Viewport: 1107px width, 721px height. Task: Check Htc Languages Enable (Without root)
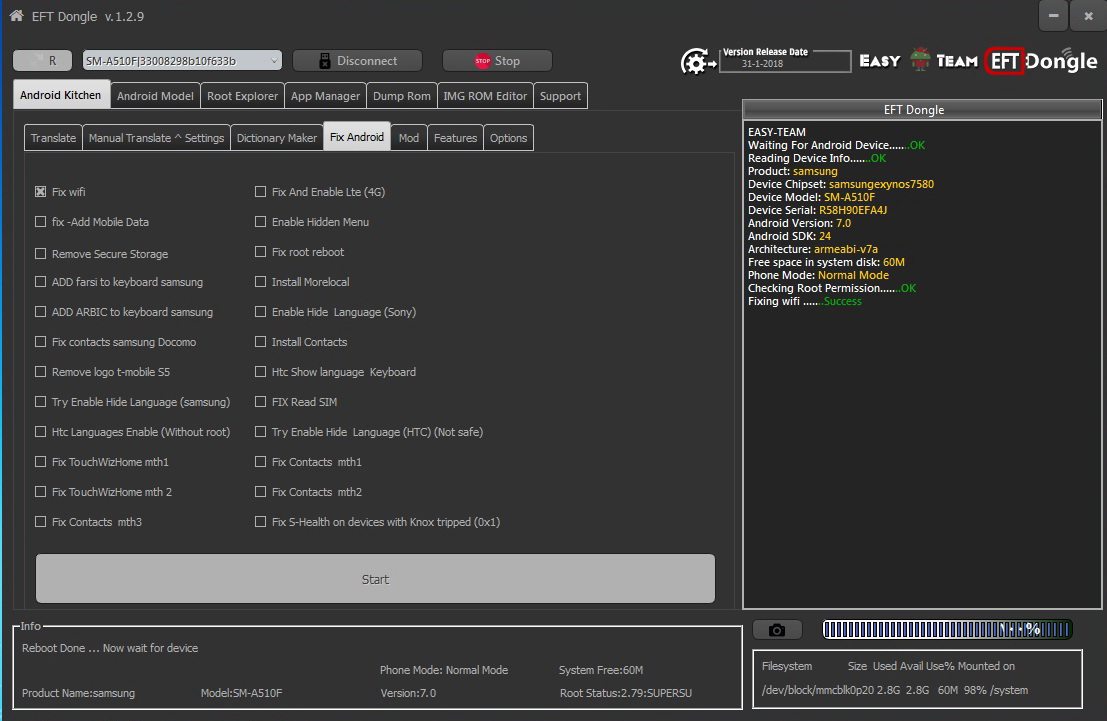[x=40, y=431]
